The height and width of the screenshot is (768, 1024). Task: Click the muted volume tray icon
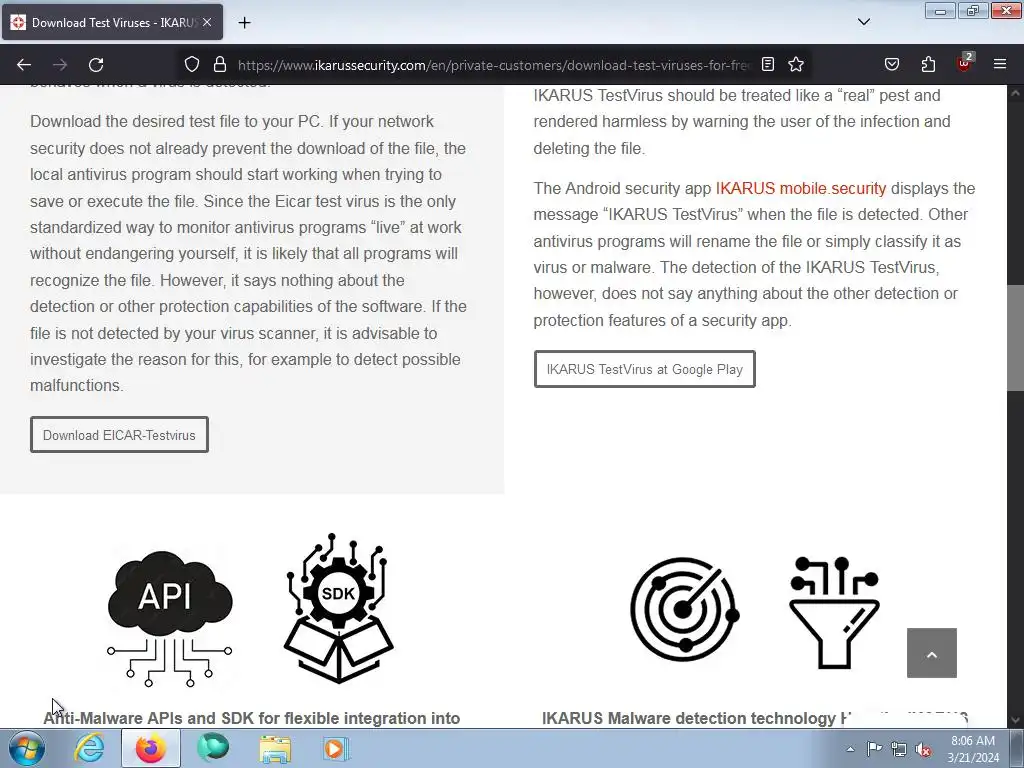pyautogui.click(x=923, y=749)
